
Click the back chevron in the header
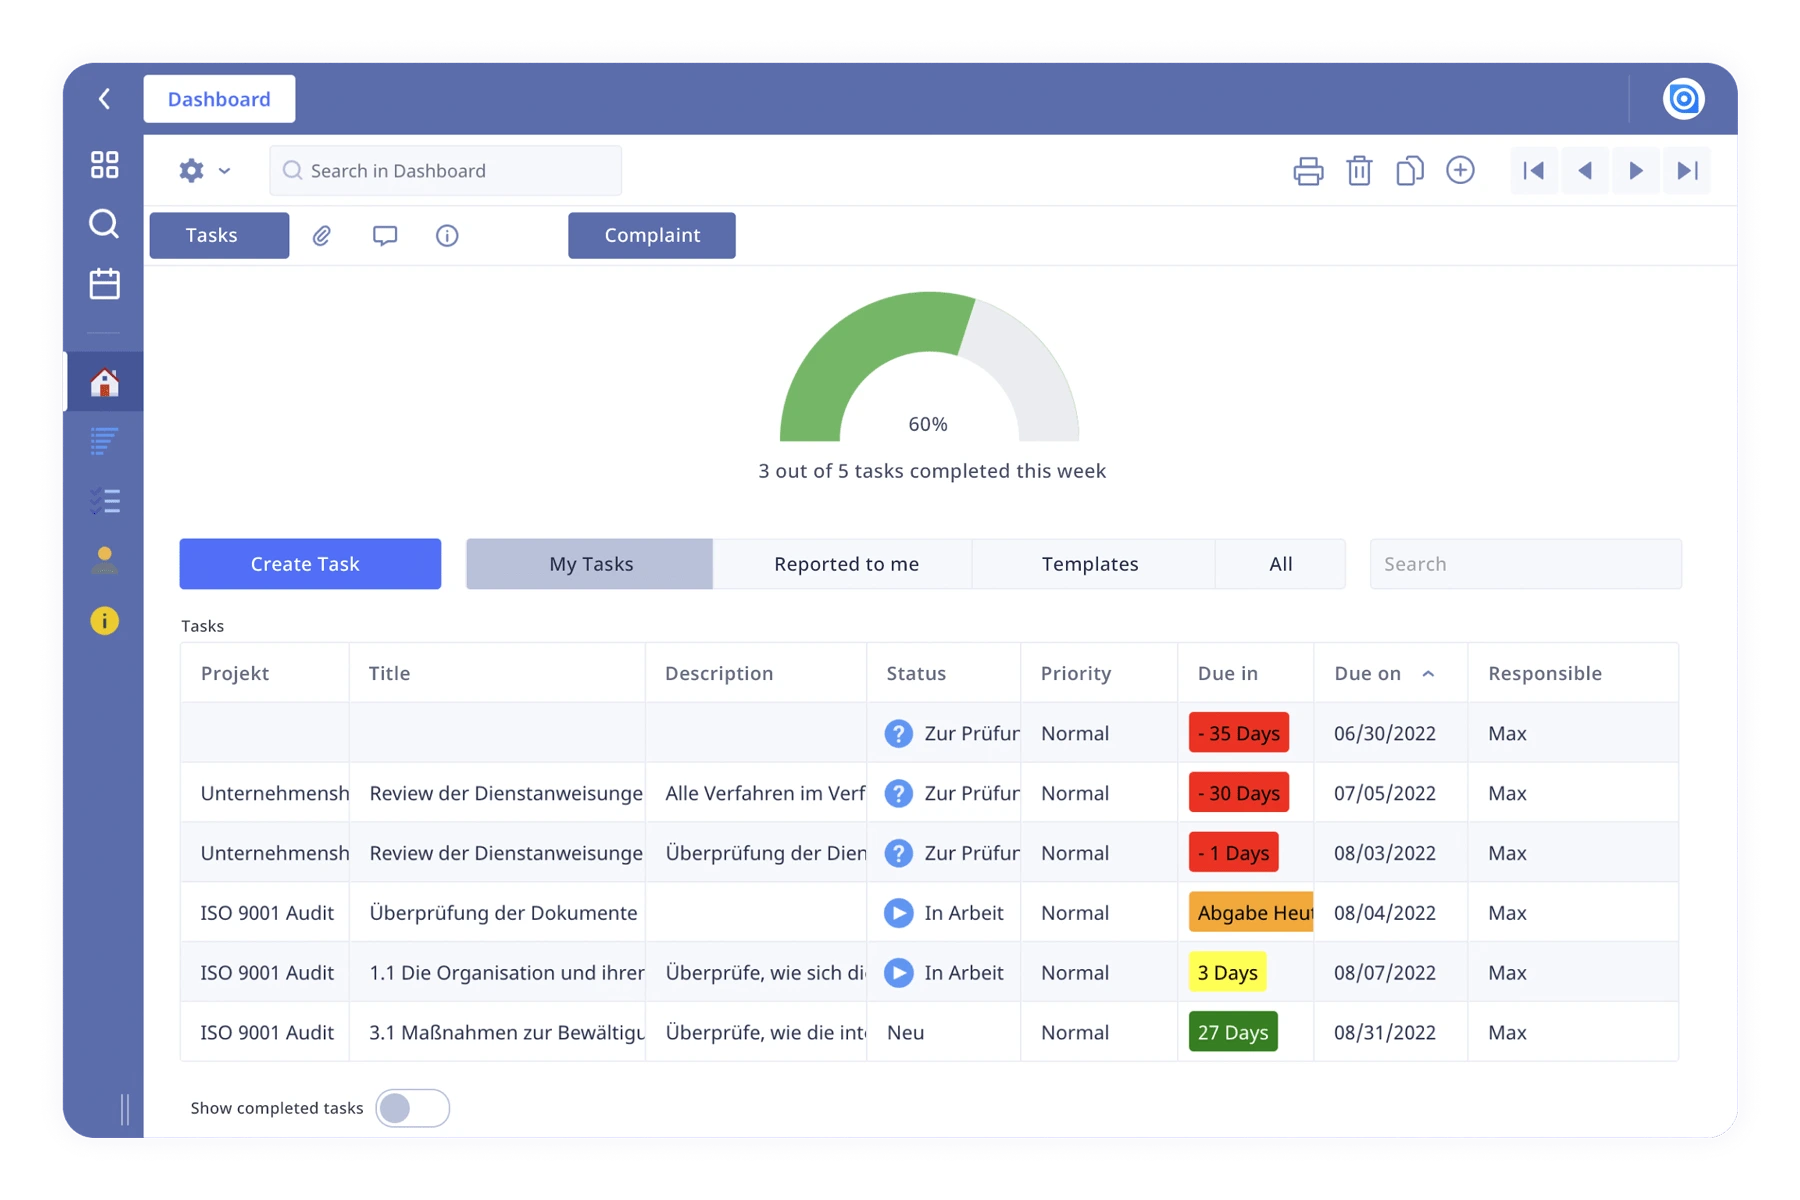coord(104,98)
